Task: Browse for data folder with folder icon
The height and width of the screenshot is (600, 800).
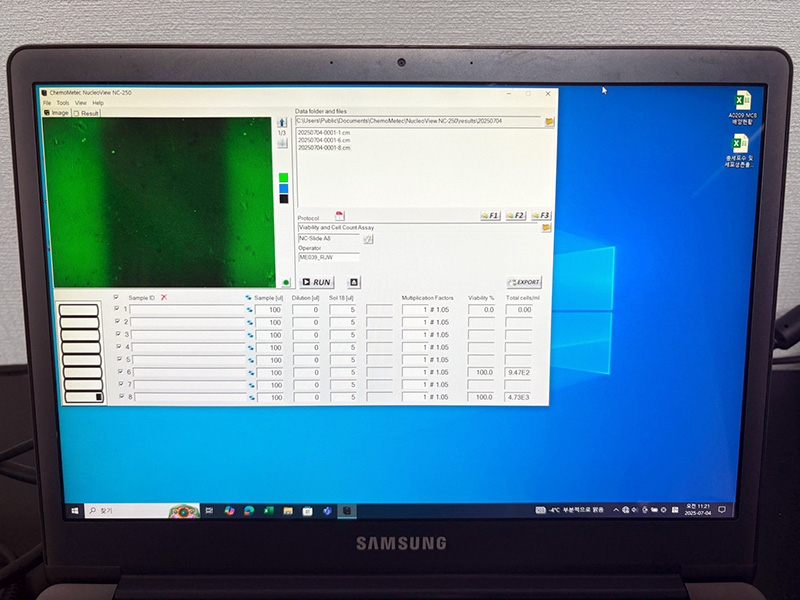Action: tap(549, 121)
